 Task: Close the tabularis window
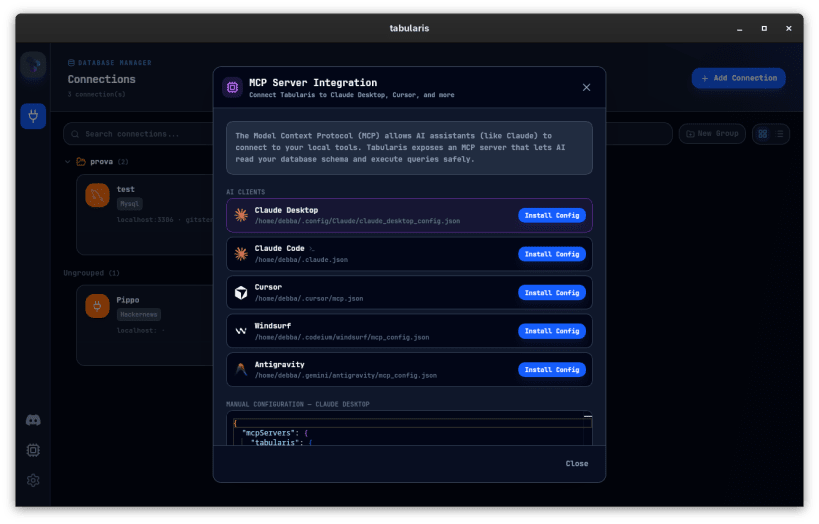tap(789, 28)
